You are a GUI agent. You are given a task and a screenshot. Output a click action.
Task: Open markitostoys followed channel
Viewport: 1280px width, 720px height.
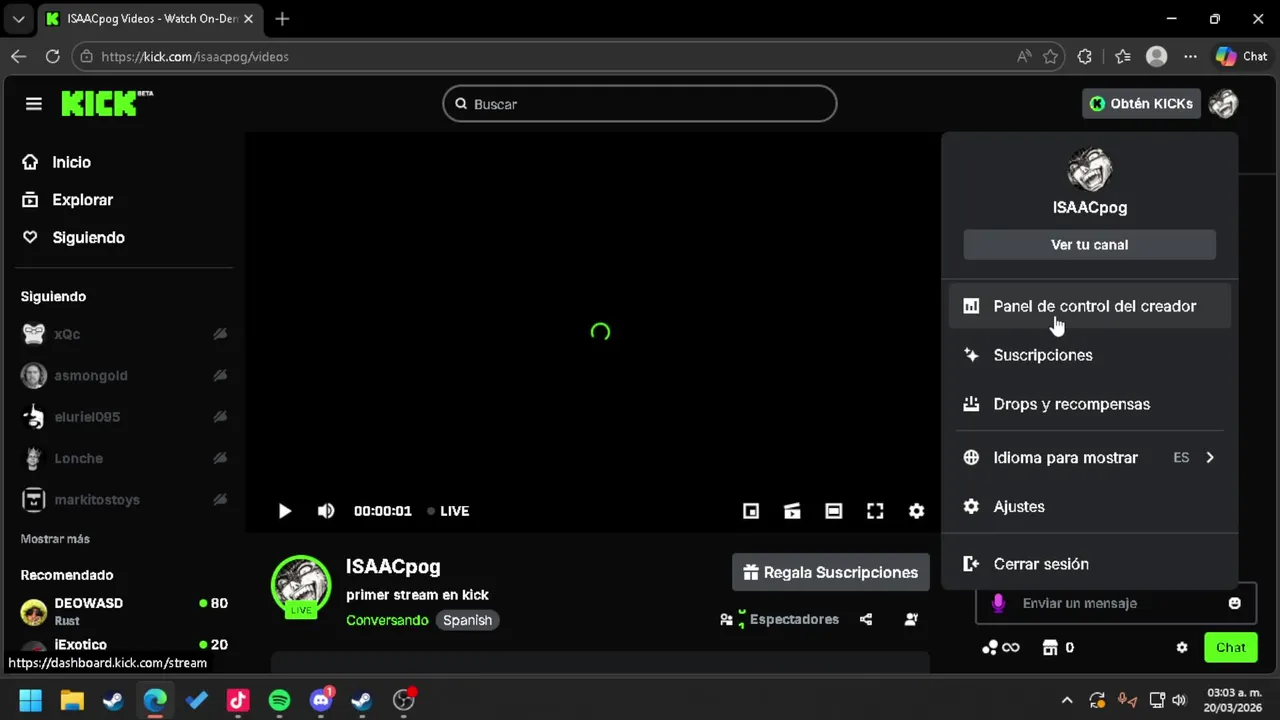point(124,500)
